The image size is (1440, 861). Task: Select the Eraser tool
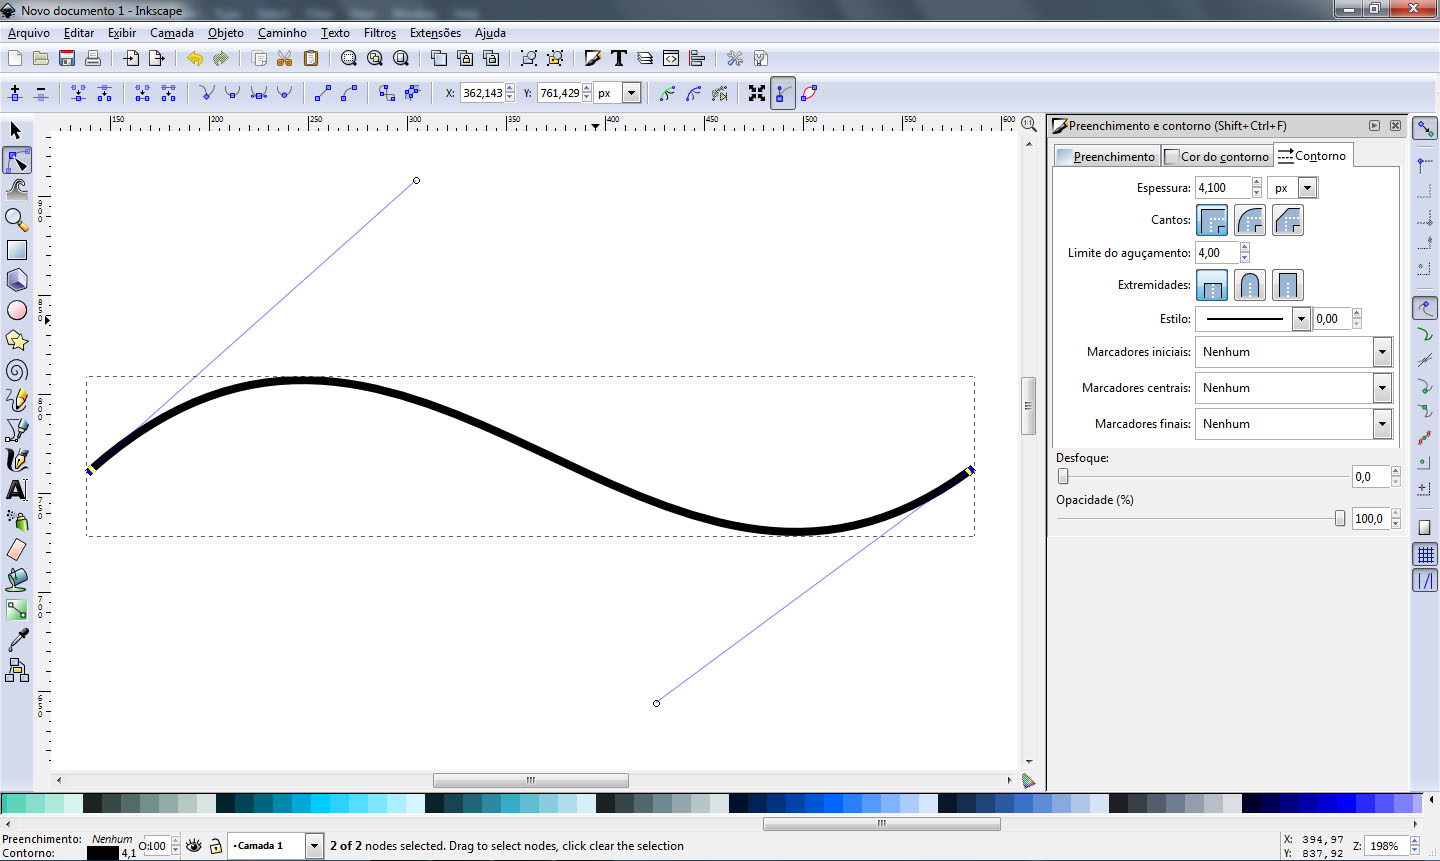16,550
